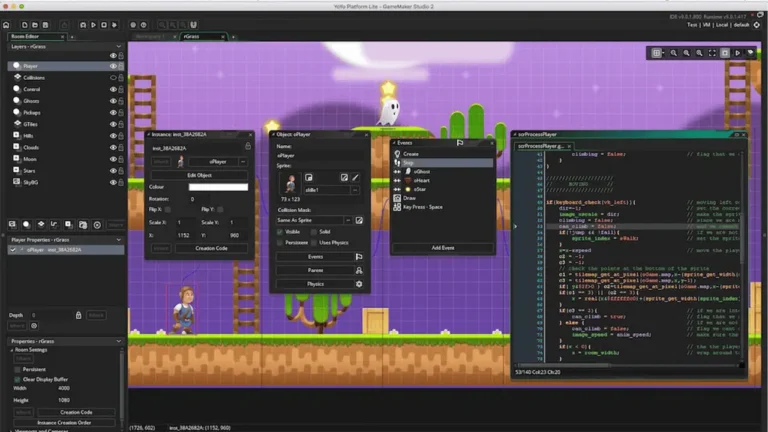Hide the Control layer
The height and width of the screenshot is (432, 768).
tap(113, 90)
